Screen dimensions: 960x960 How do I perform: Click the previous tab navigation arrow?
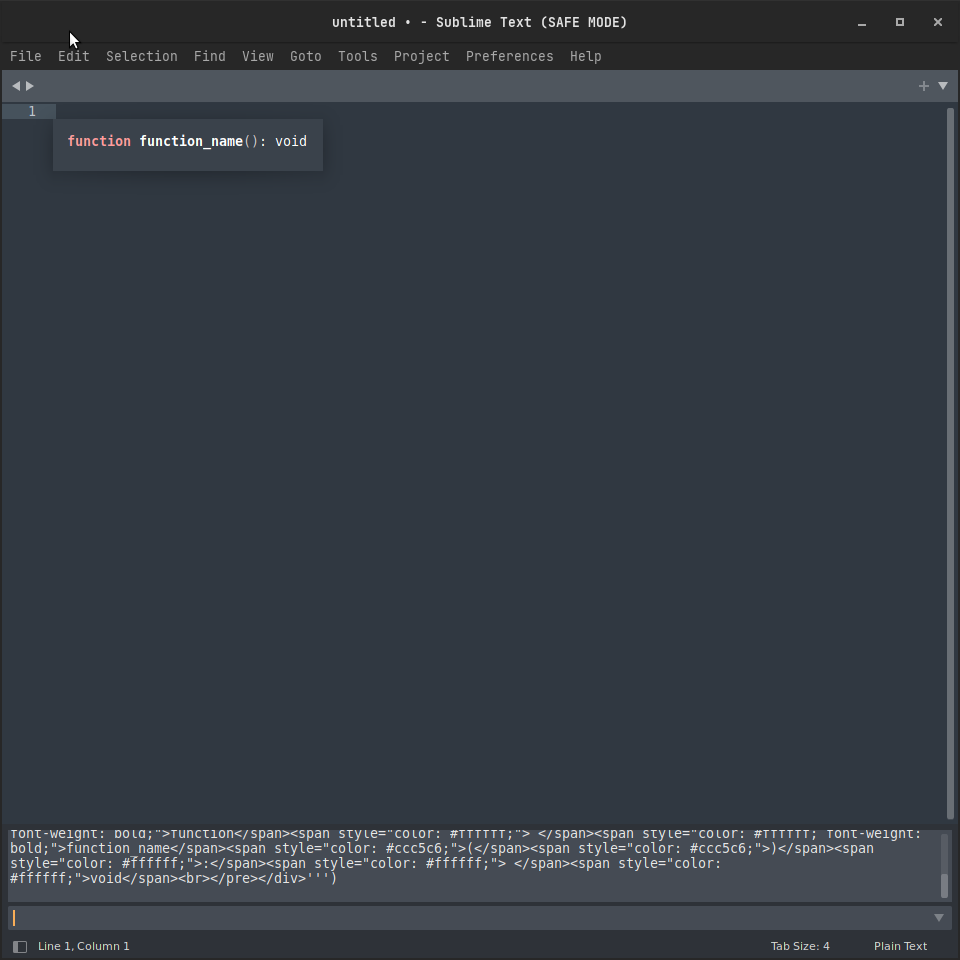coord(14,85)
